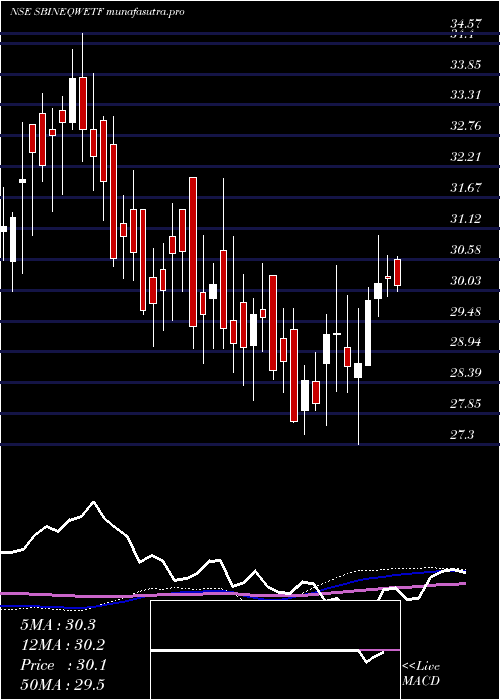The width and height of the screenshot is (500, 700).
Task: Select the 32.21 price axis label
Action: (466, 158)
